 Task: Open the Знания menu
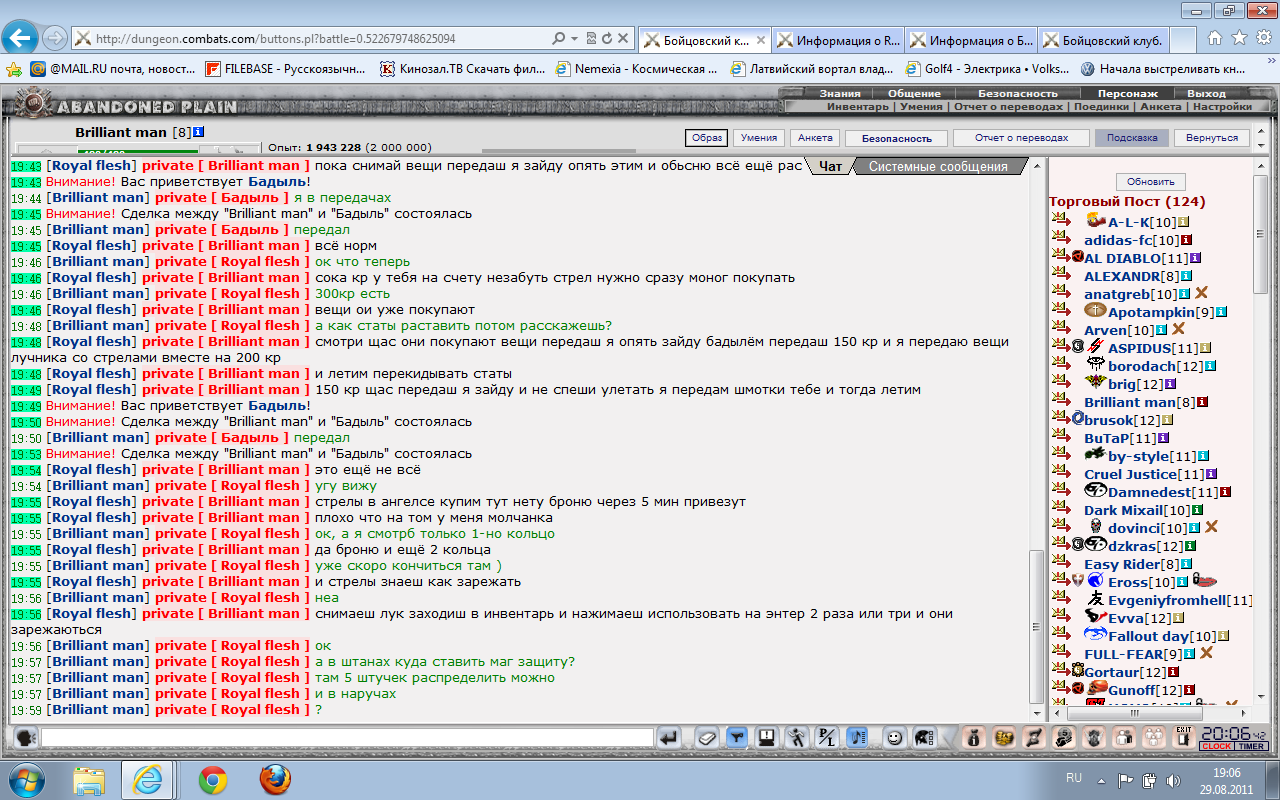[x=840, y=94]
